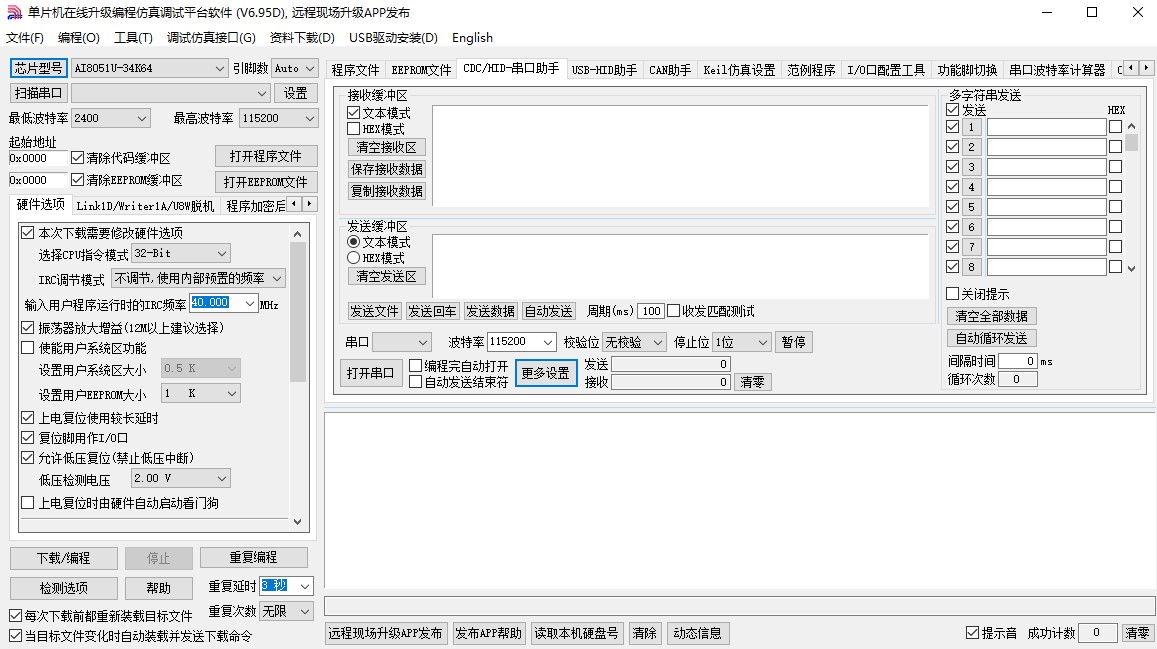Image resolution: width=1157 pixels, height=649 pixels.
Task: Toggle 复位脚用作I/O口 checkbox
Action: click(x=28, y=438)
